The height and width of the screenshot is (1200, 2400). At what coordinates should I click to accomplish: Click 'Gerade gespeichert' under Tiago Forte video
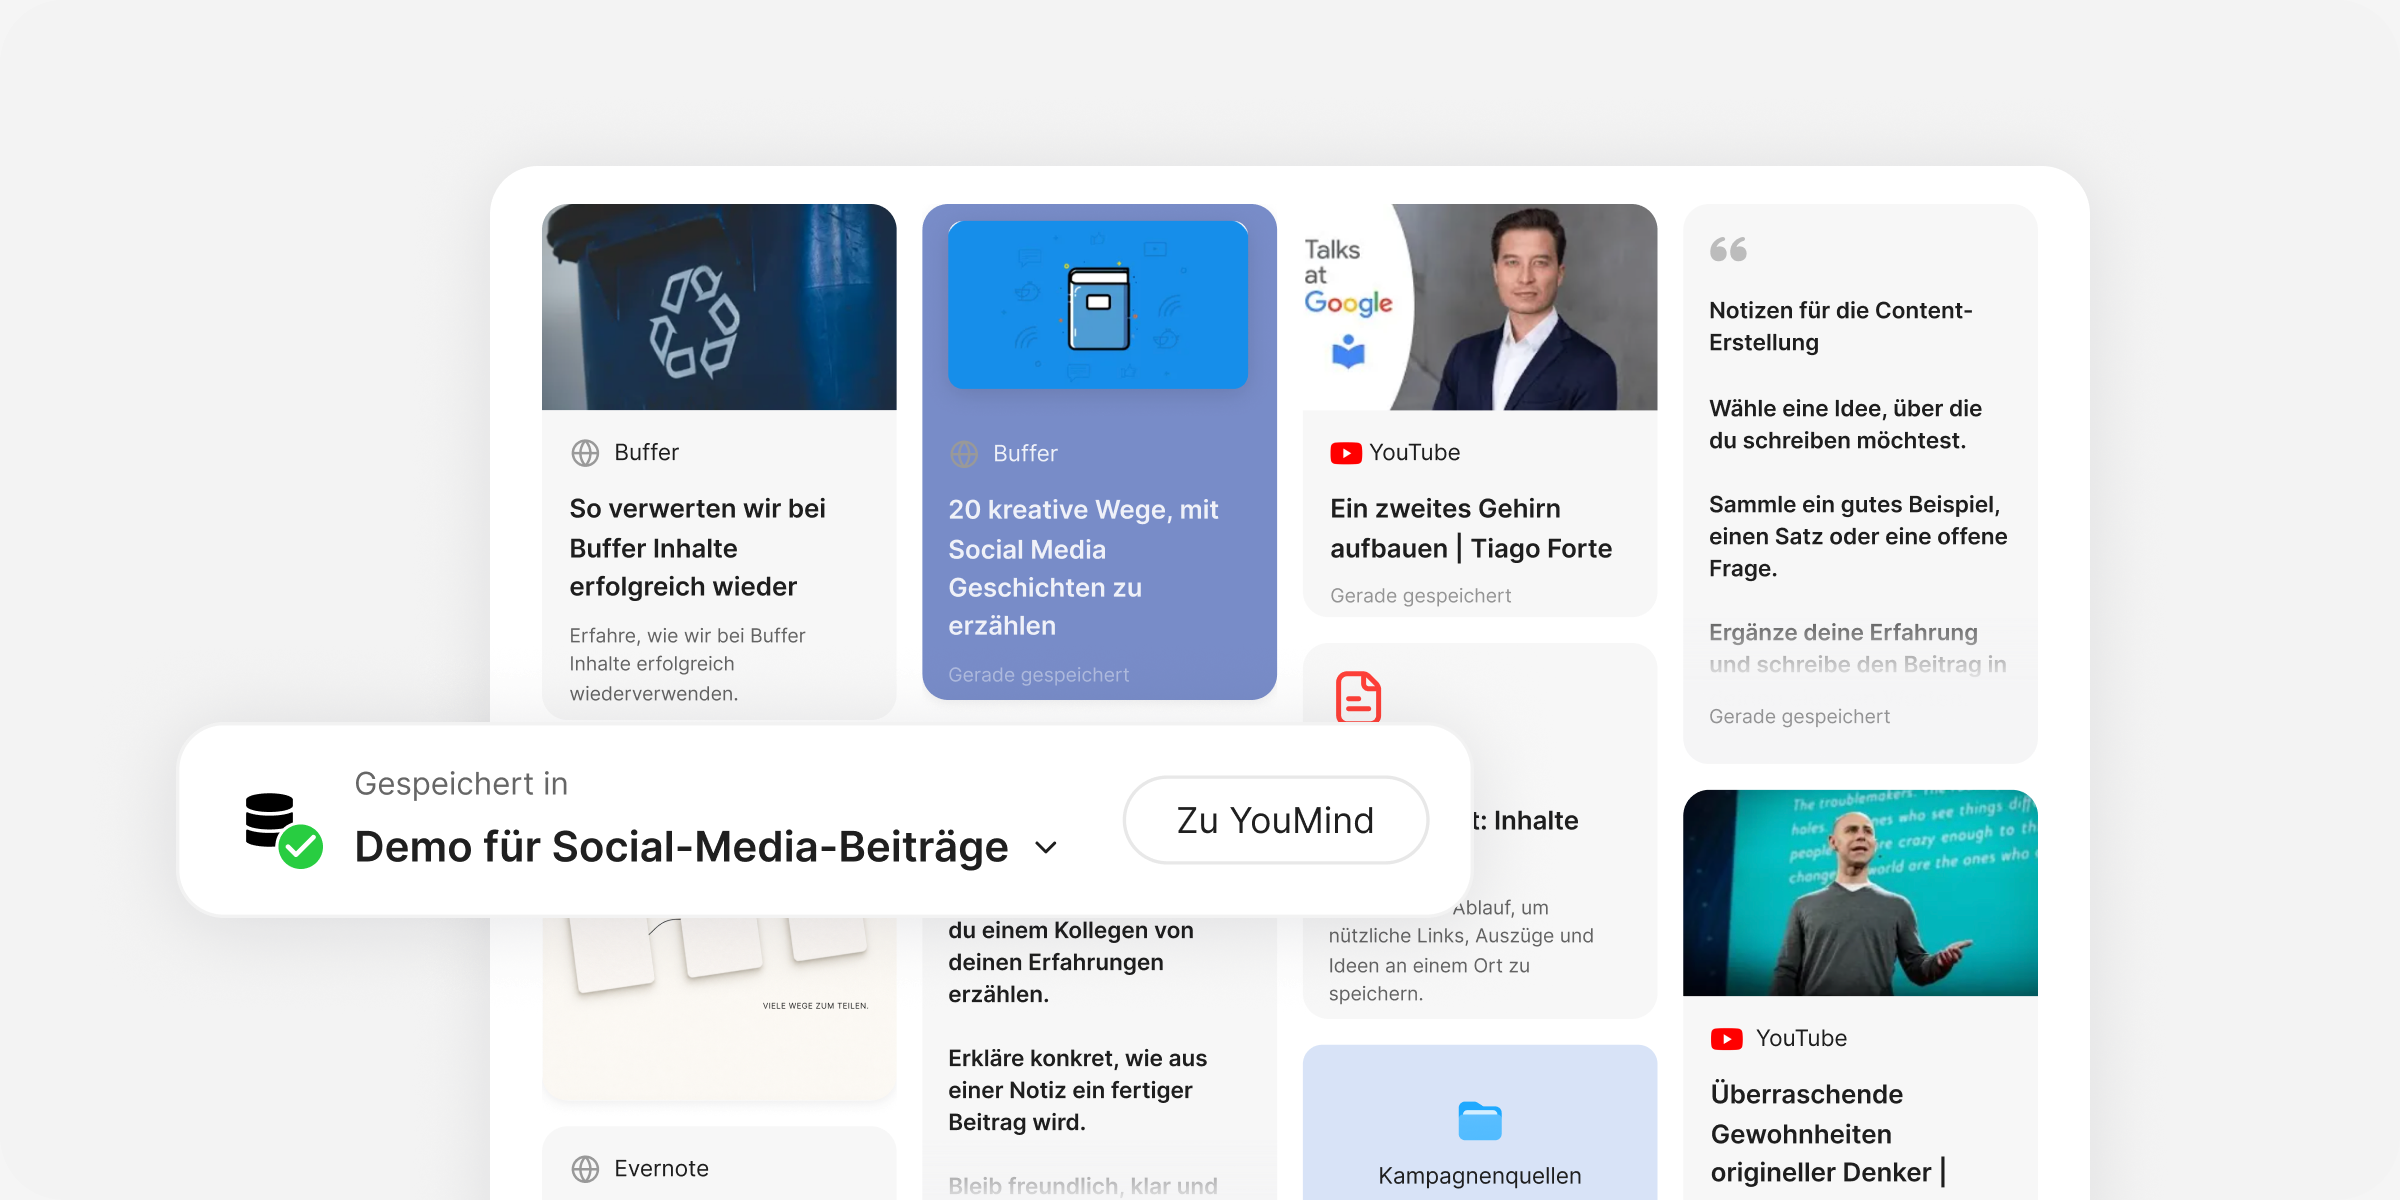(x=1420, y=596)
